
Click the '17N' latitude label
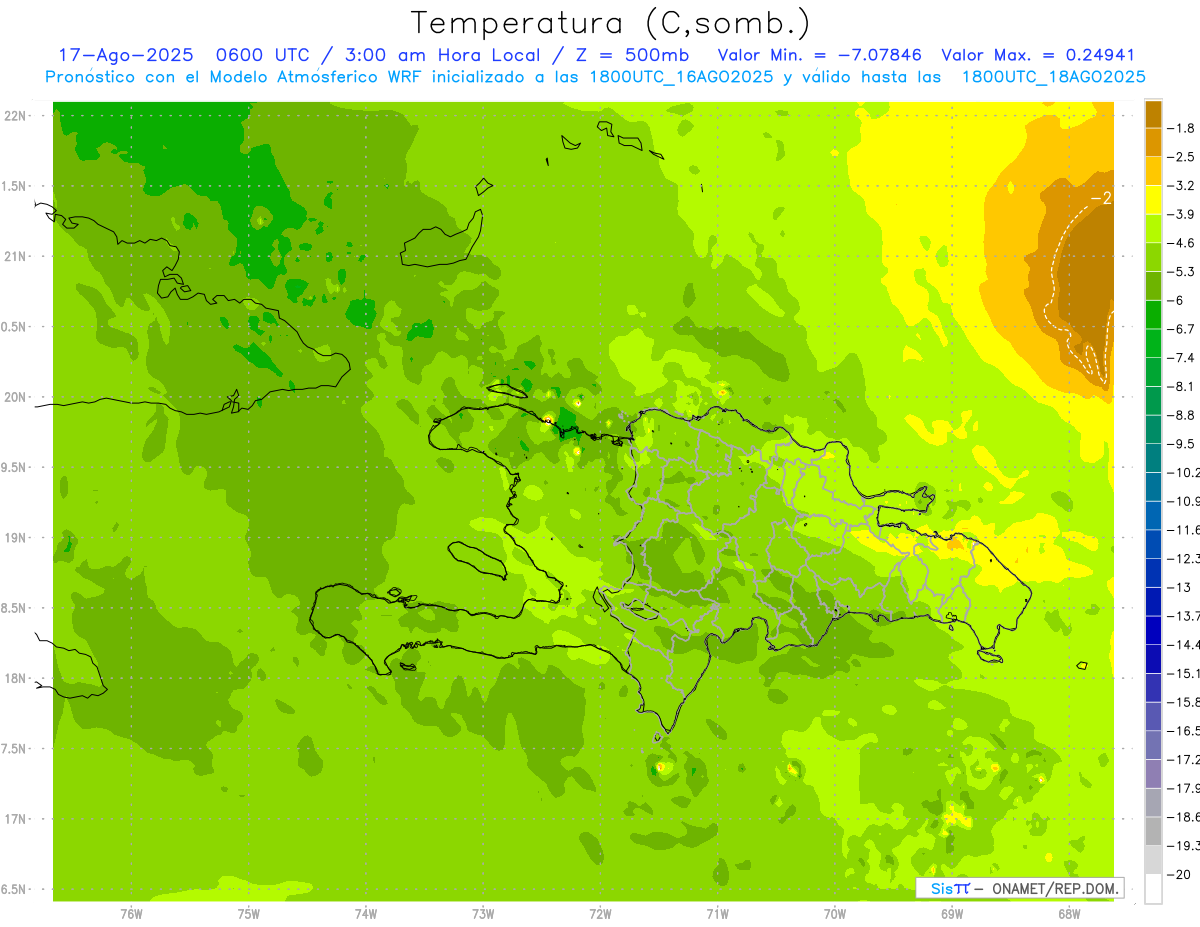pos(15,820)
